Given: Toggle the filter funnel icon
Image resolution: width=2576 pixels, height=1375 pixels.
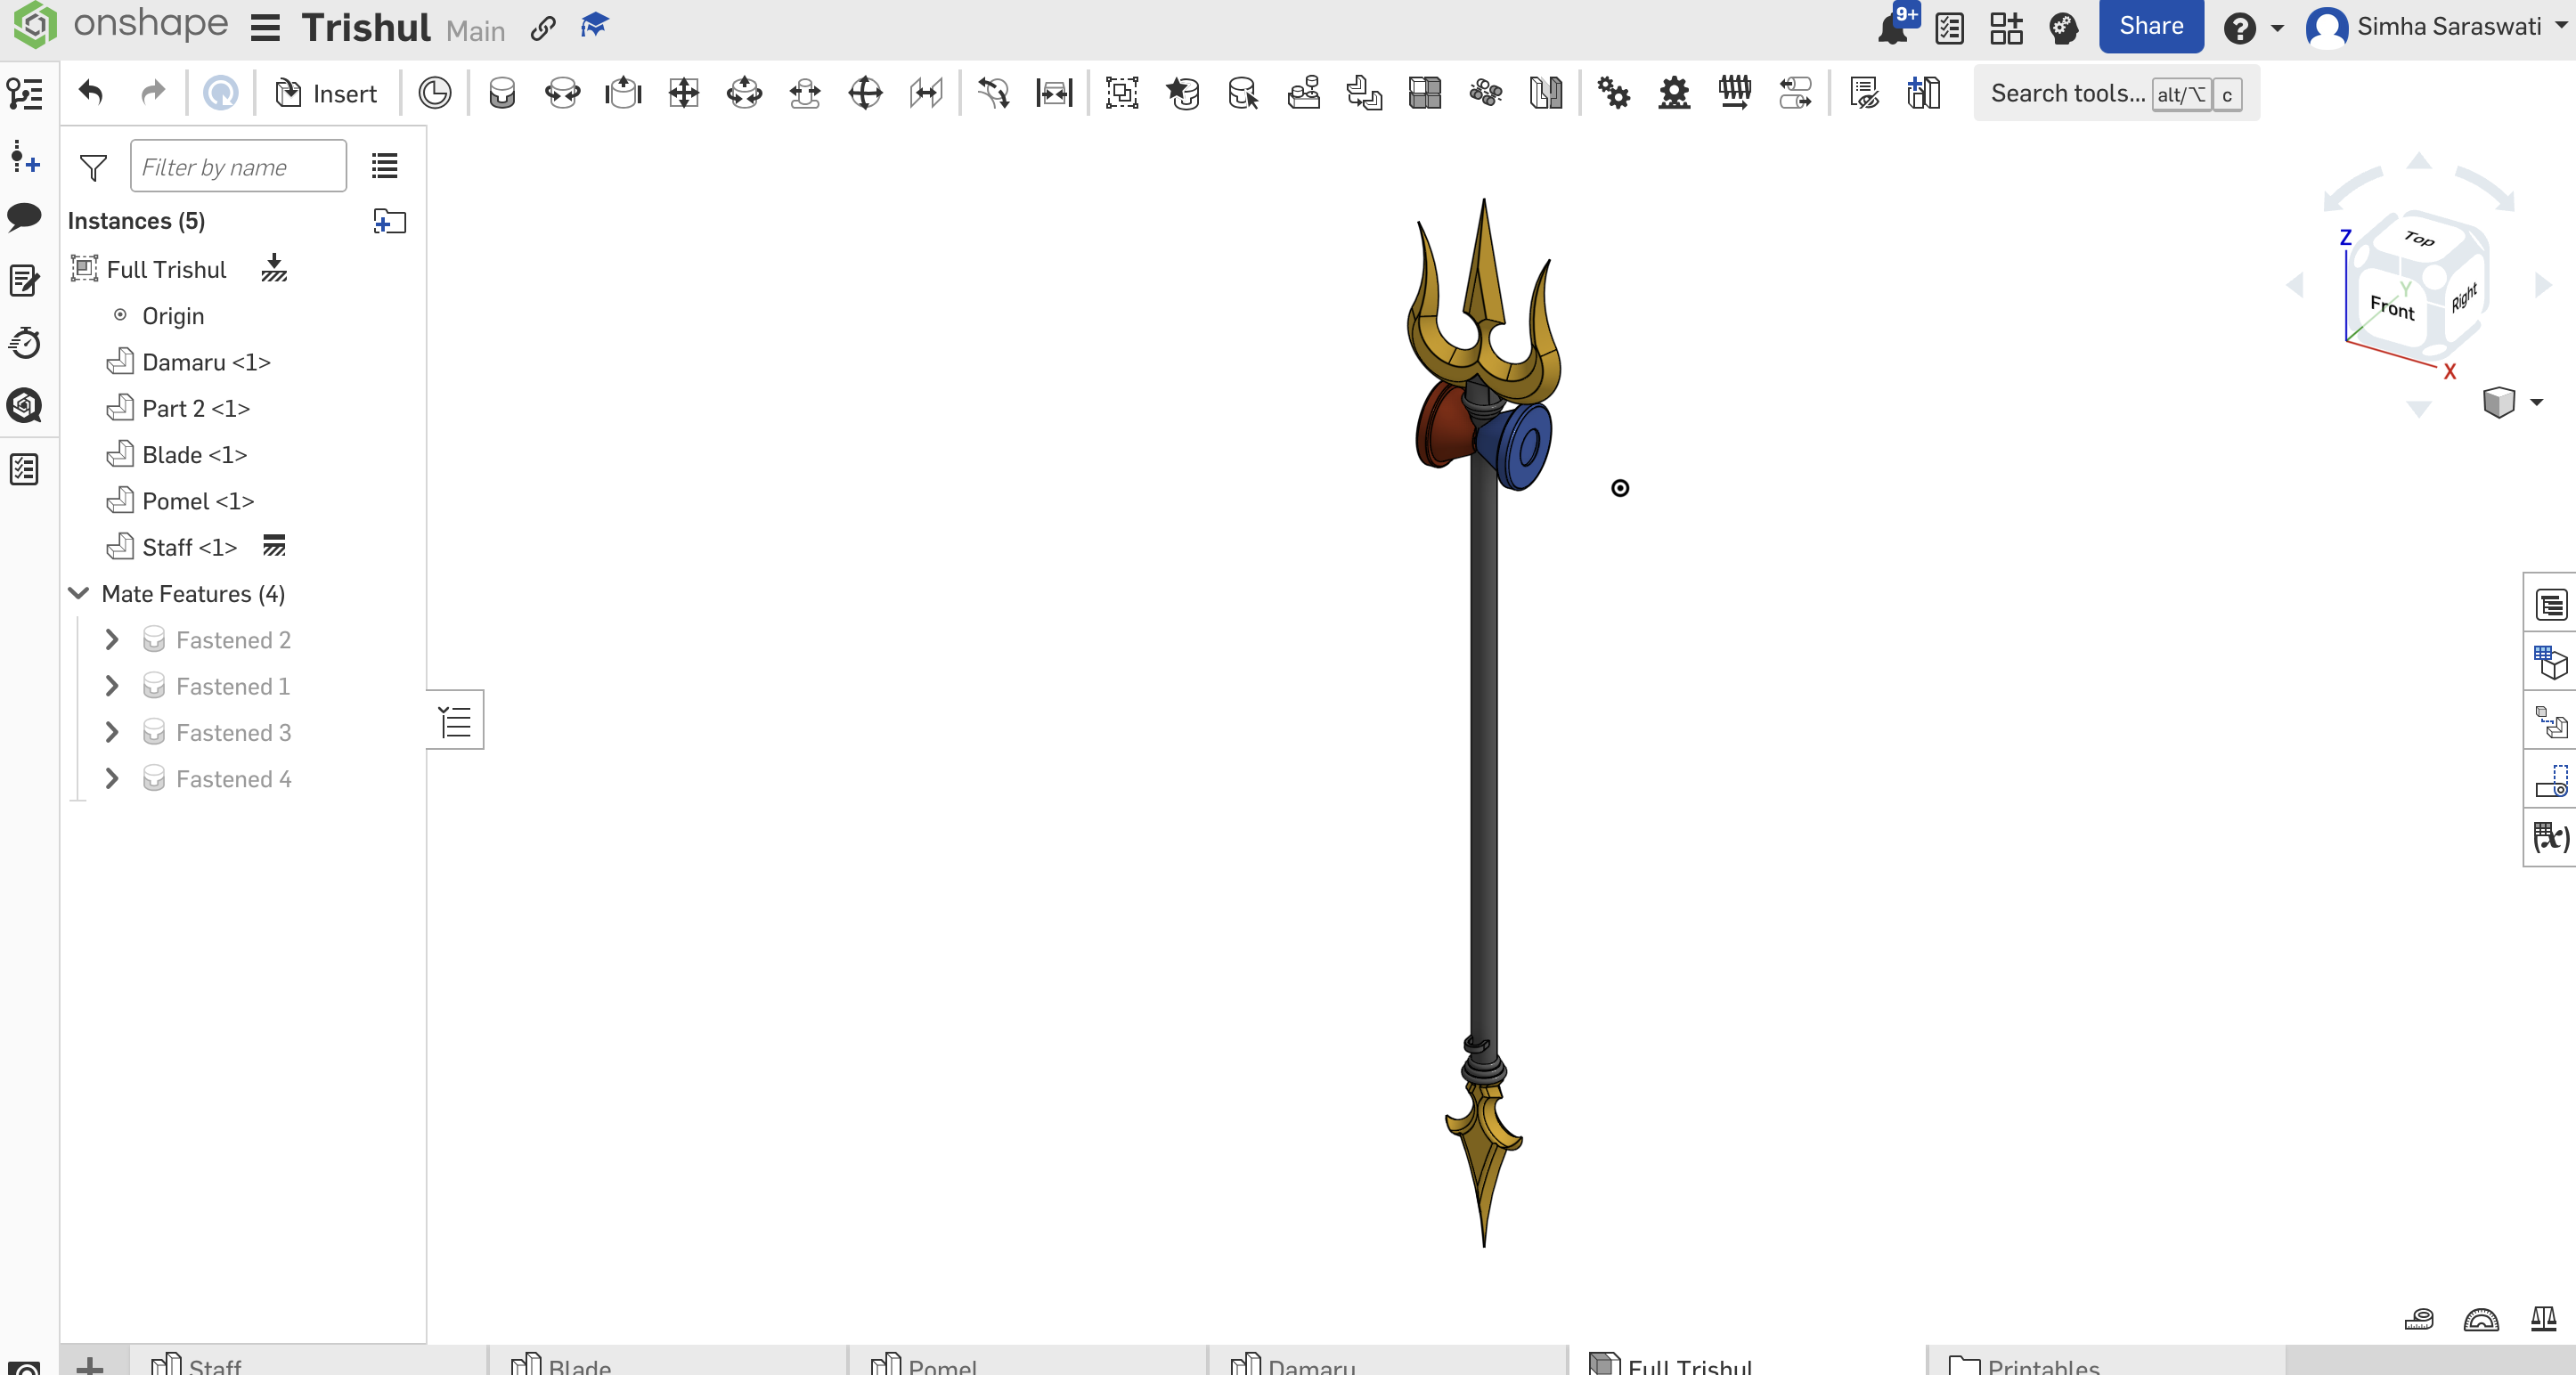Looking at the screenshot, I should pos(93,167).
